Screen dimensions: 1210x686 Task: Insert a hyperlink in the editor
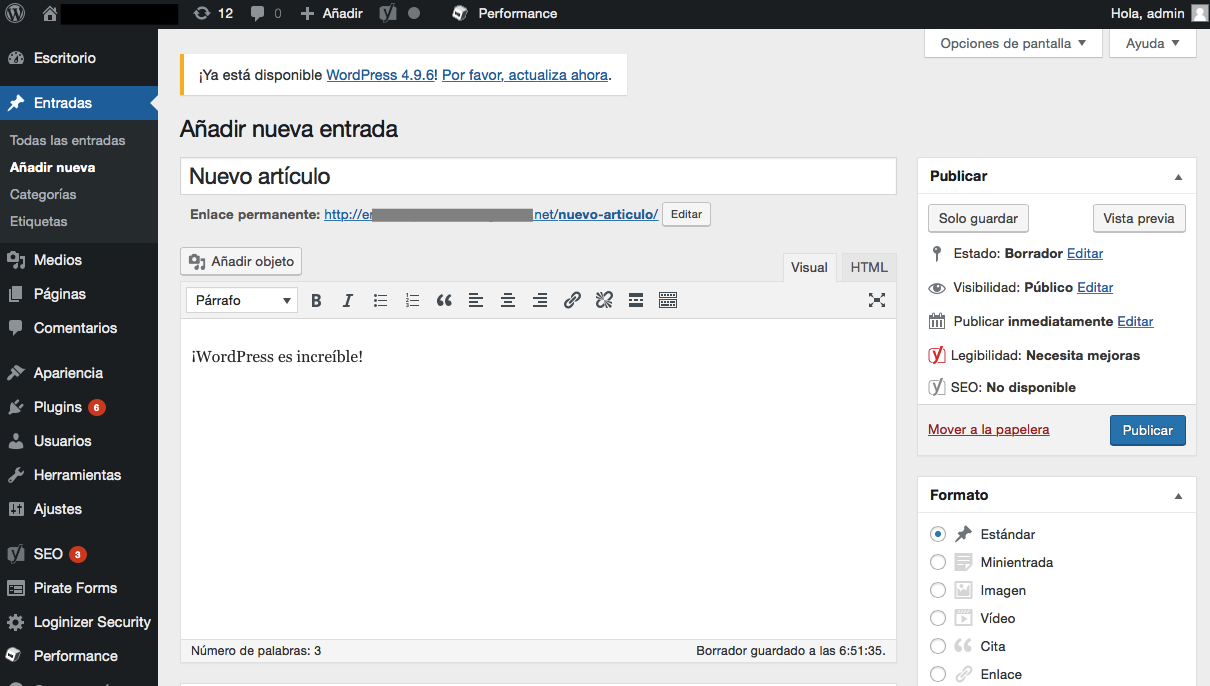coord(572,299)
